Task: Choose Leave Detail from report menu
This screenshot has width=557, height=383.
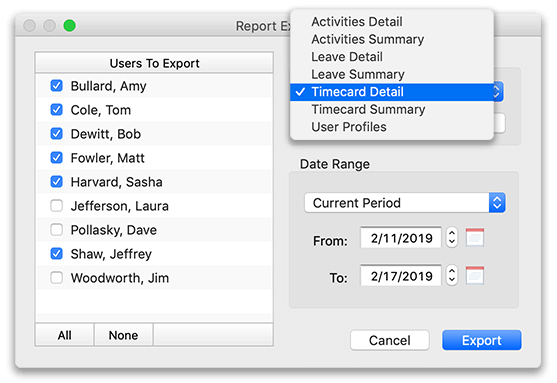Action: click(392, 57)
